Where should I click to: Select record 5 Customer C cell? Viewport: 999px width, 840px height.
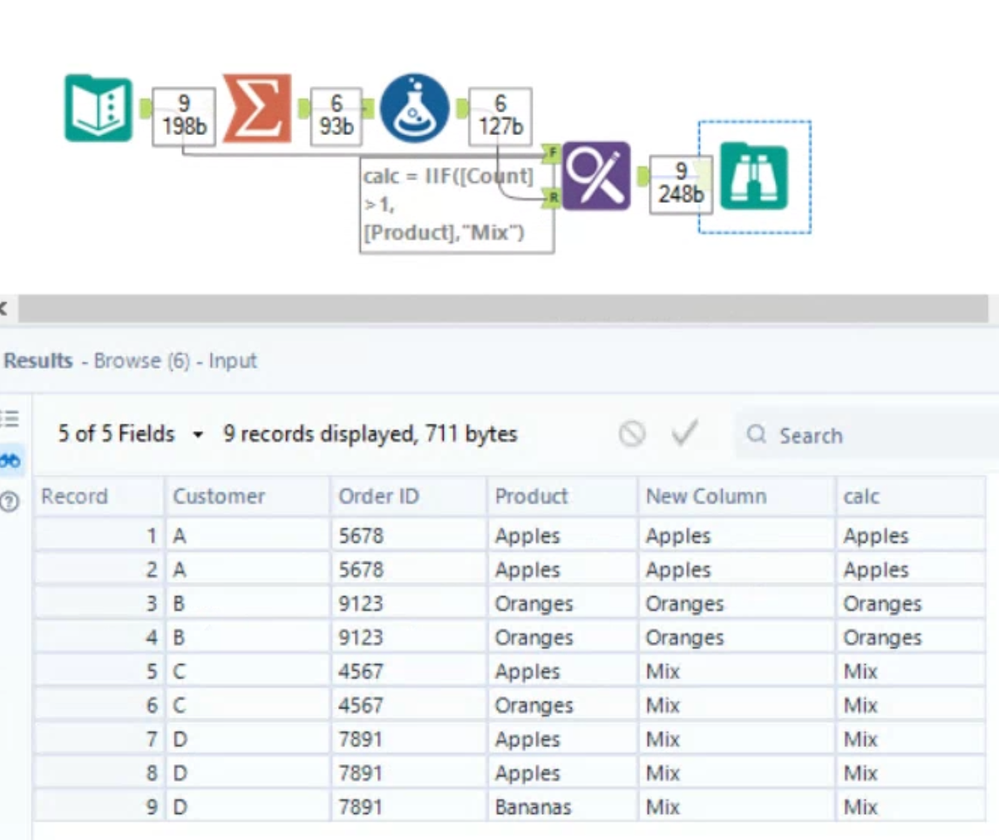(248, 671)
